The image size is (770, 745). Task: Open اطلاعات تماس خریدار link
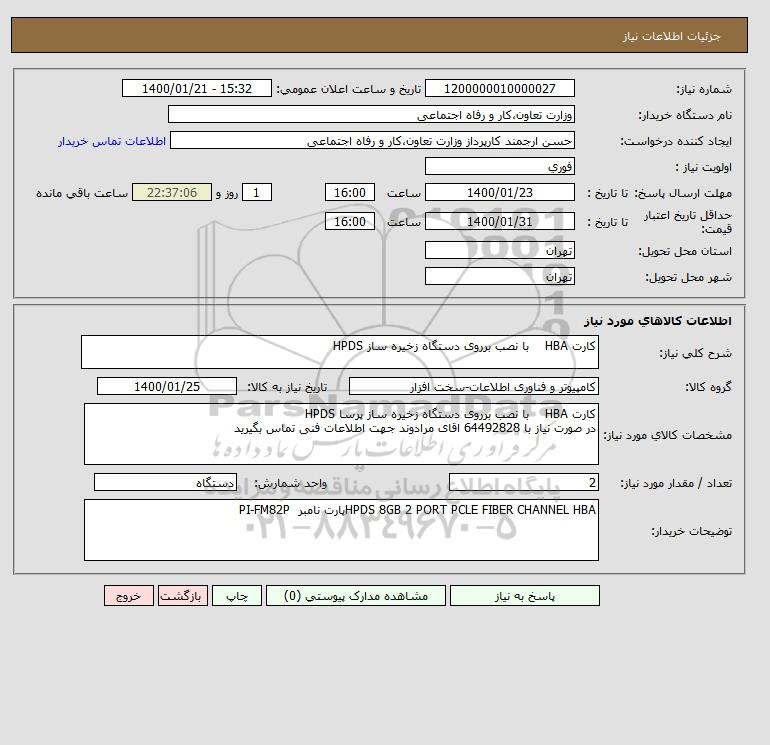pyautogui.click(x=112, y=141)
